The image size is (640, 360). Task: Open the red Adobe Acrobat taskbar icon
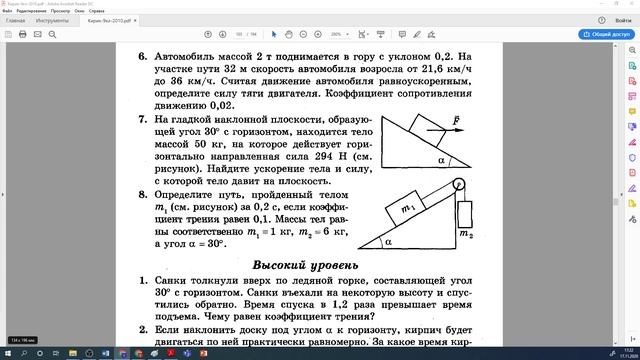(171, 353)
